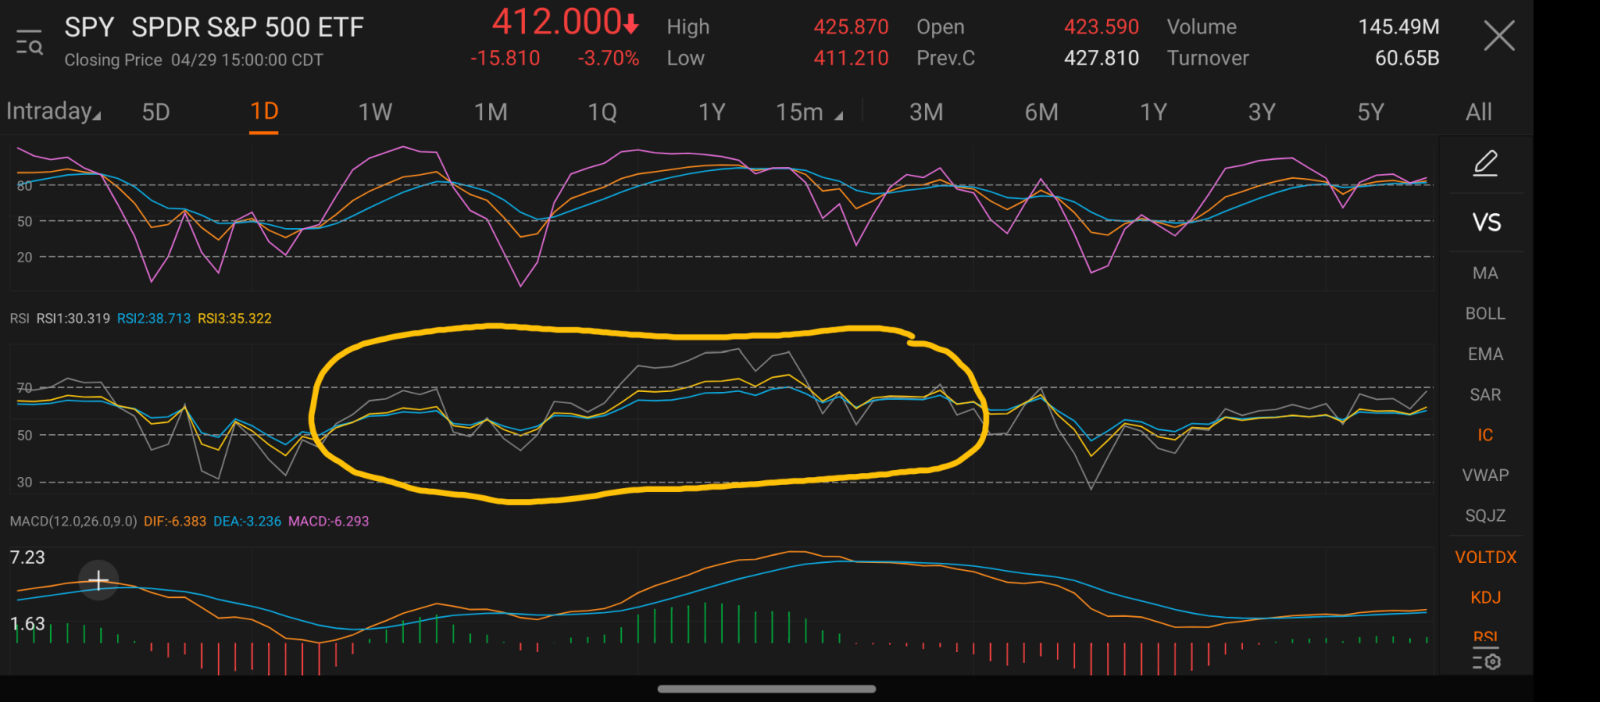Image resolution: width=1600 pixels, height=702 pixels.
Task: Open the indicator settings gear icon
Action: coord(1486,660)
